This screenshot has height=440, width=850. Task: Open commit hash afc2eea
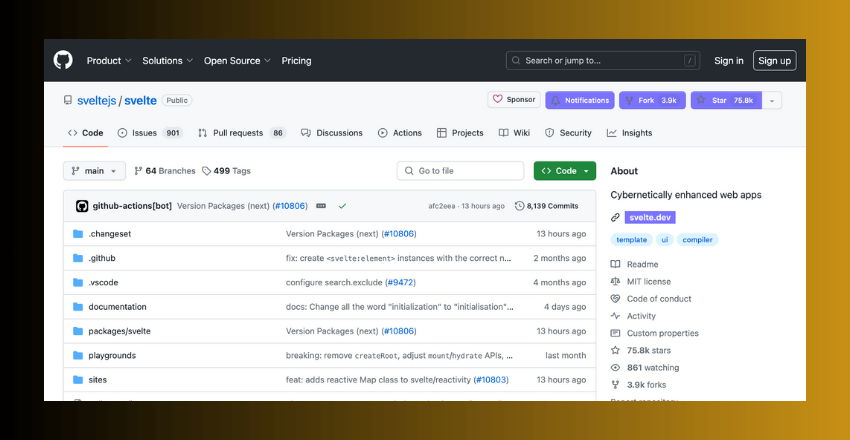point(442,206)
